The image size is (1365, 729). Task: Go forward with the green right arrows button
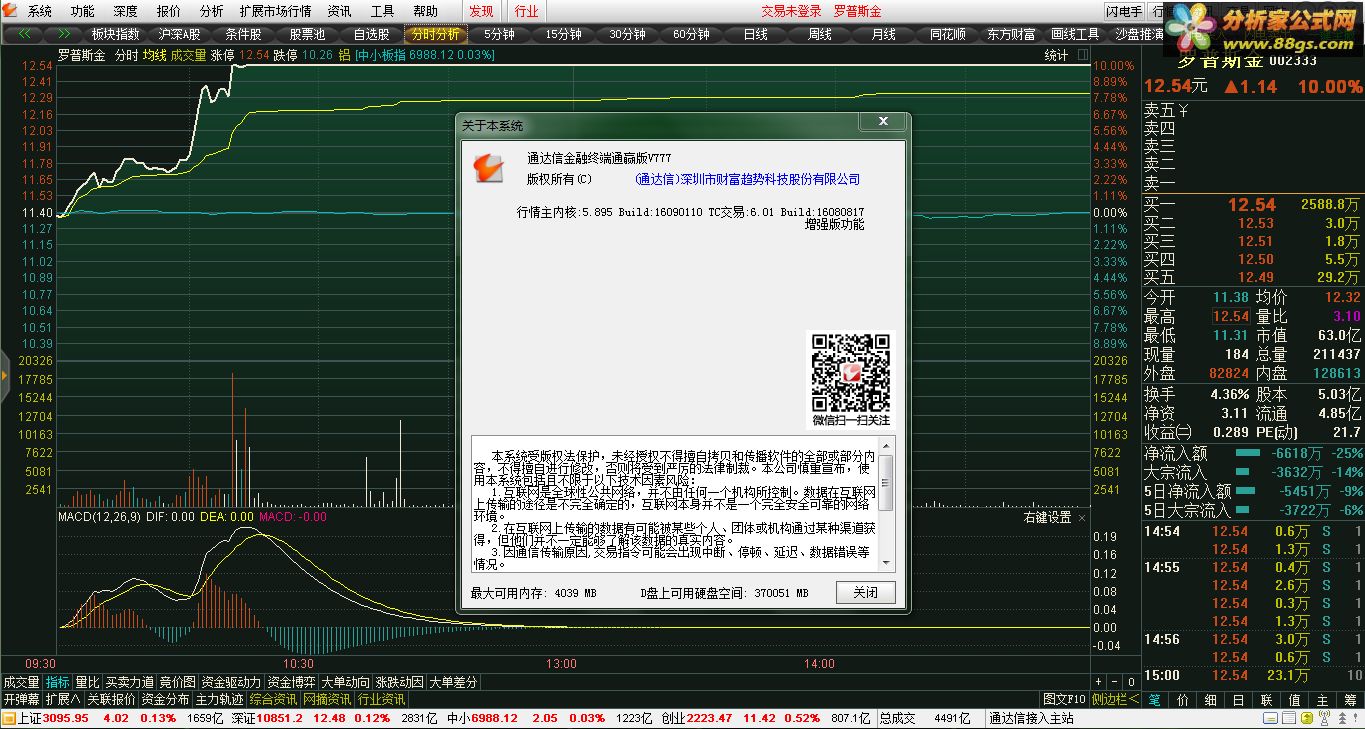64,34
